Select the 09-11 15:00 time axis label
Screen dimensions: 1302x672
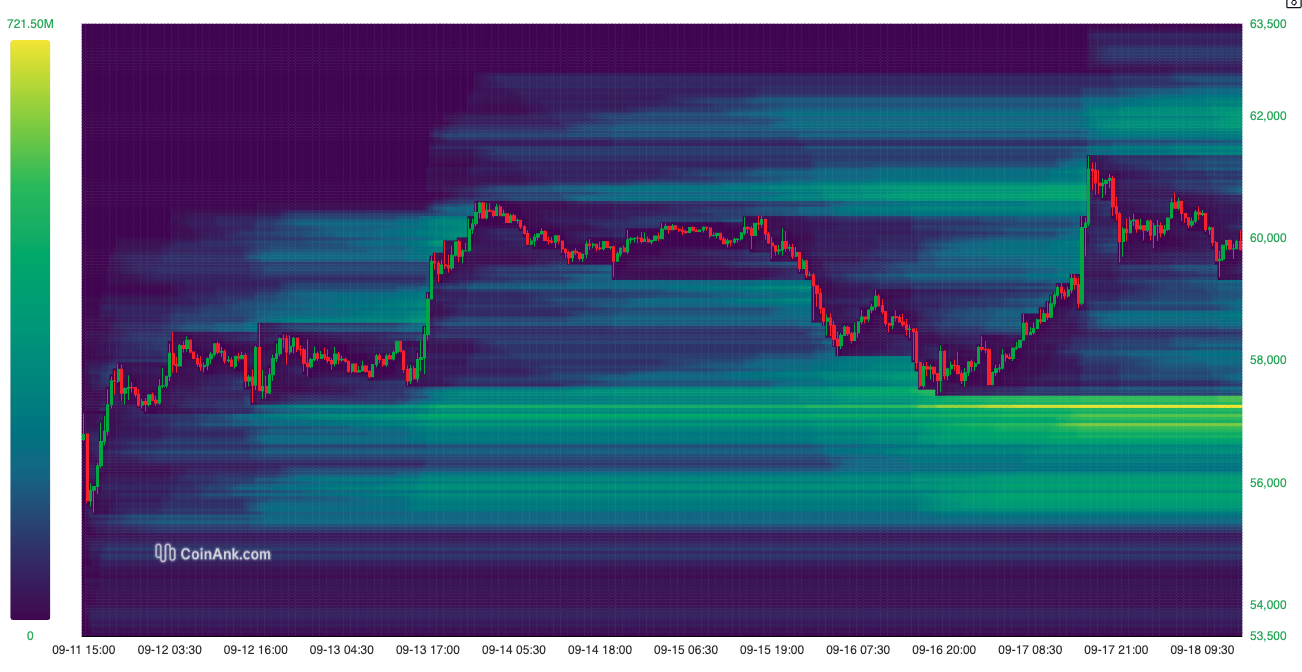pos(84,650)
